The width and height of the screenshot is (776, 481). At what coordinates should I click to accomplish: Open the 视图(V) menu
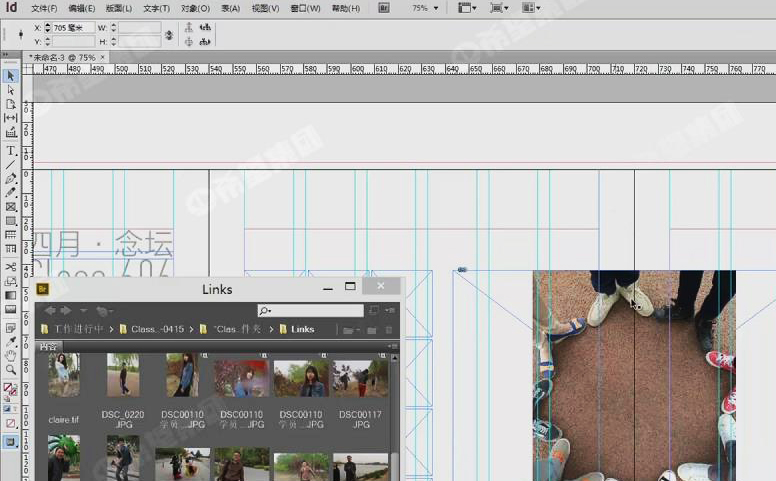pos(265,8)
